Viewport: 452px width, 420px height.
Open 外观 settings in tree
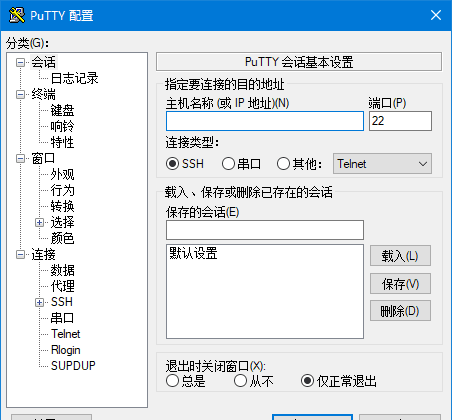tap(62, 174)
